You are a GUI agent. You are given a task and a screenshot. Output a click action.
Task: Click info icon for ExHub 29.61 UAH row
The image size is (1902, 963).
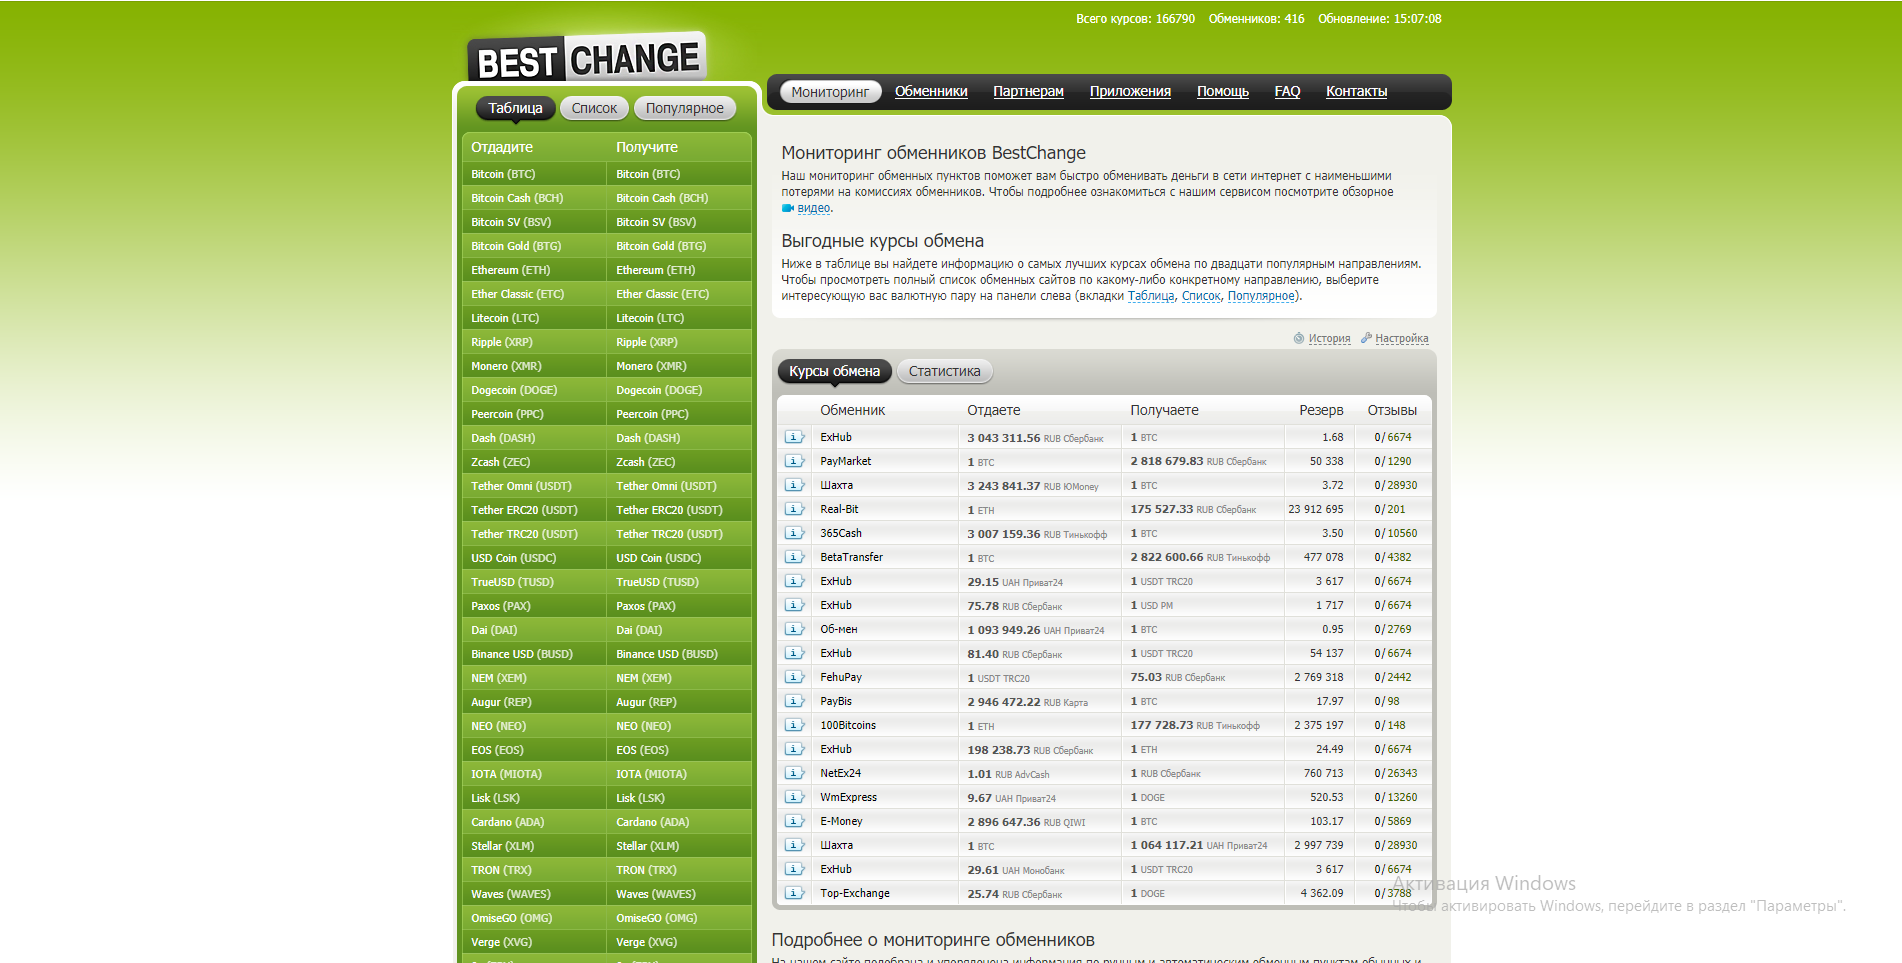pyautogui.click(x=794, y=869)
